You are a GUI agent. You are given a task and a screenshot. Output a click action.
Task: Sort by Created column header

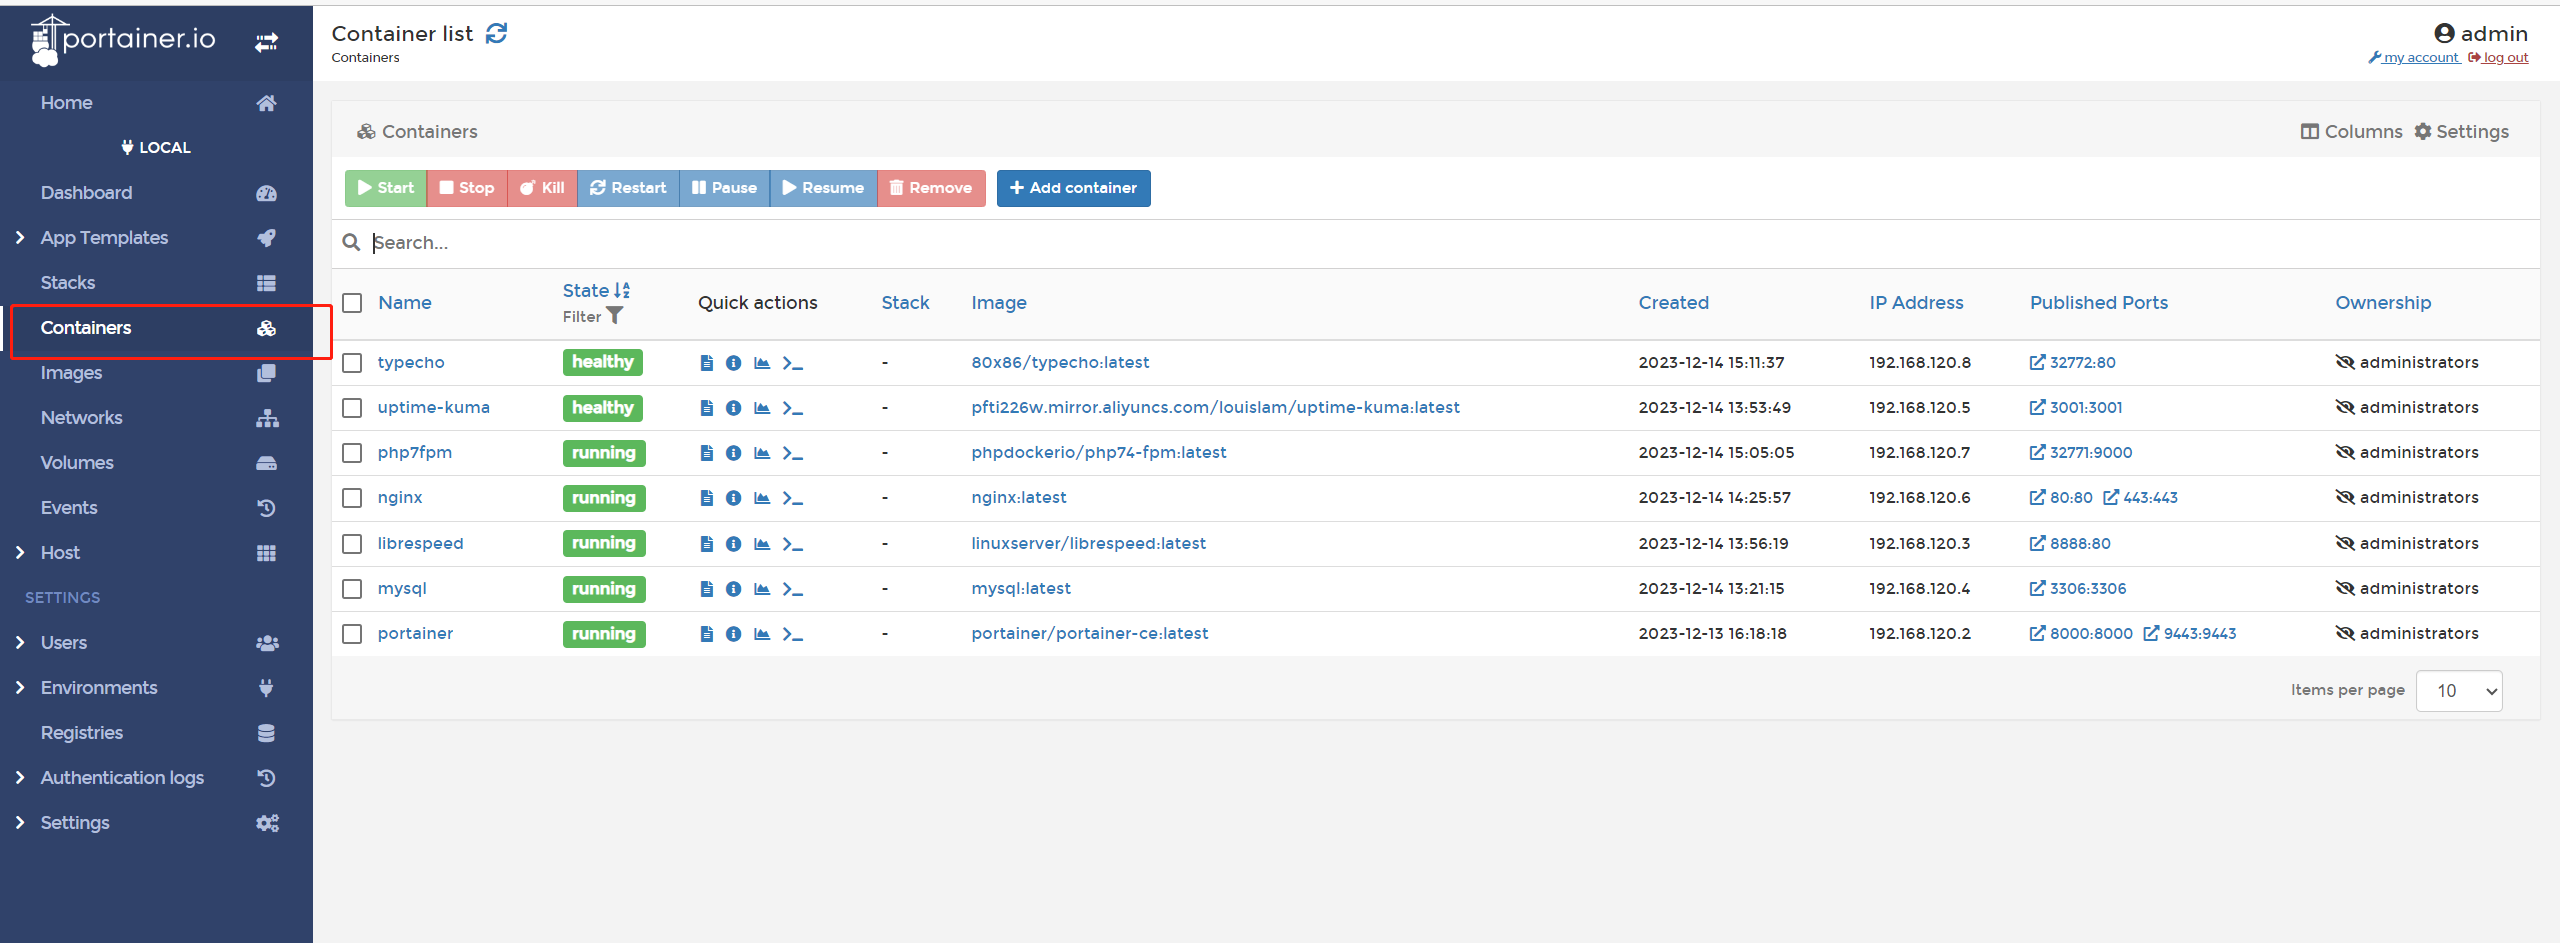pyautogui.click(x=1673, y=303)
